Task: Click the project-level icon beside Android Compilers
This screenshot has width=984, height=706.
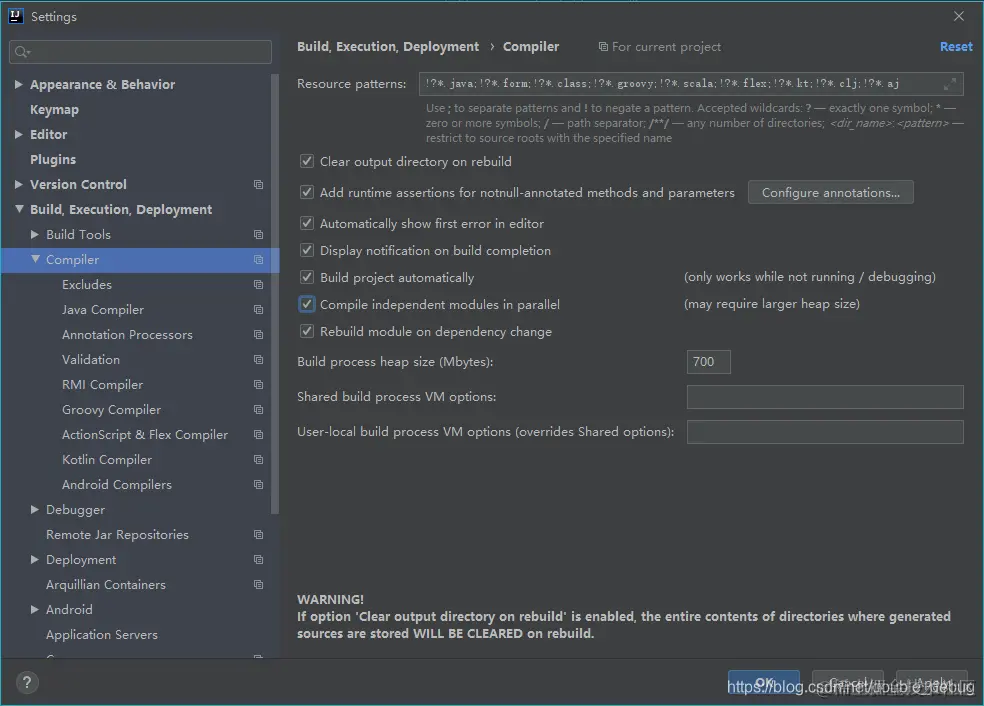Action: click(x=258, y=485)
